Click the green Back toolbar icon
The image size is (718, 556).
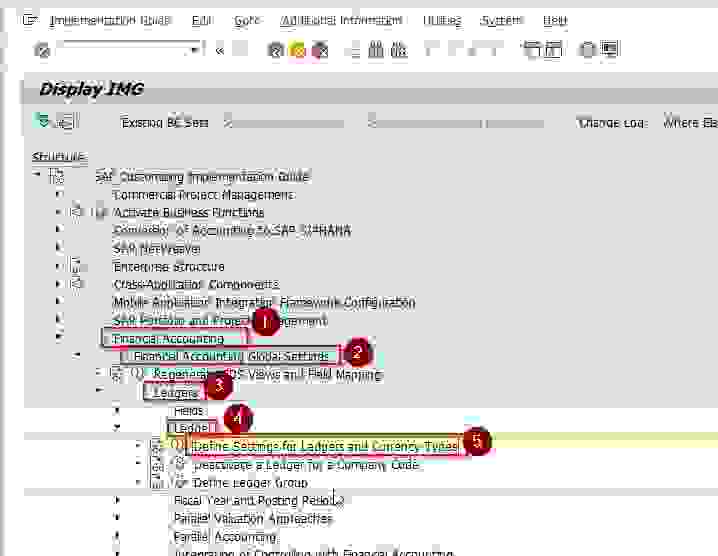276,50
